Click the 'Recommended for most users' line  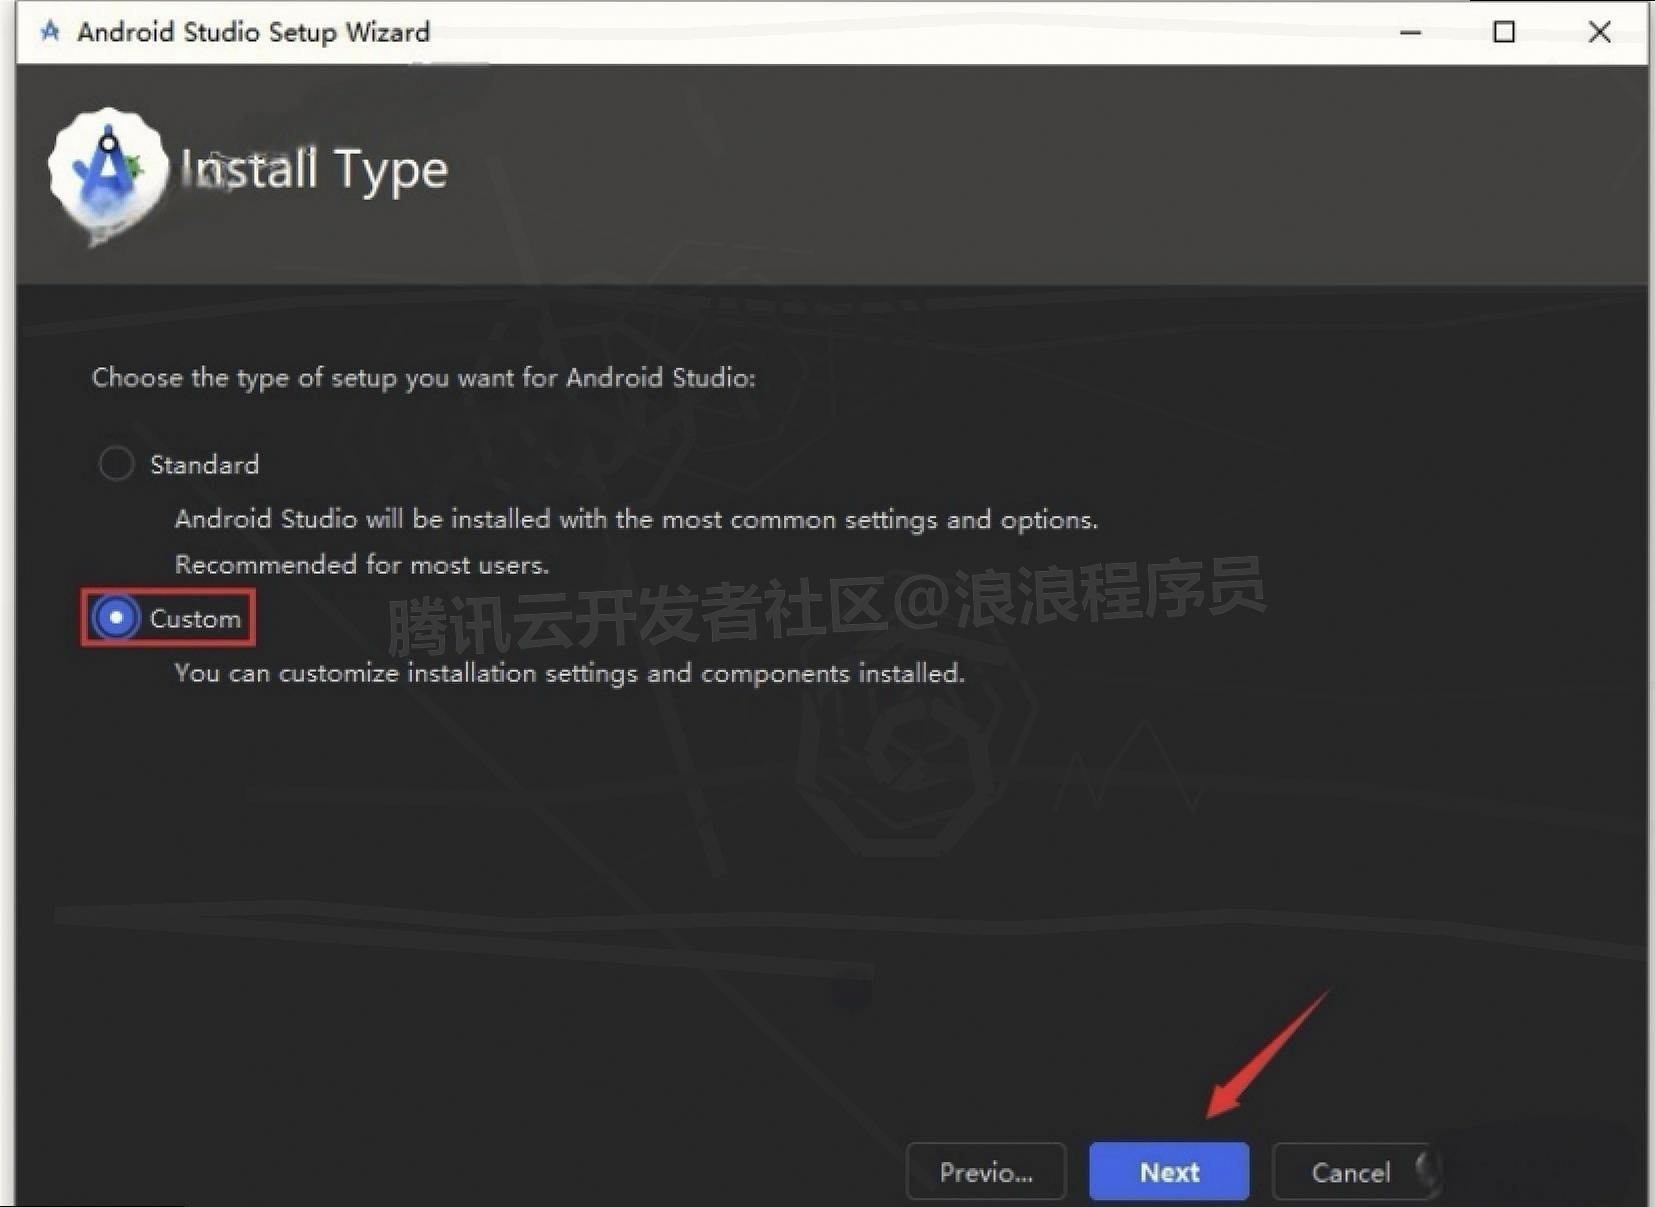click(361, 564)
